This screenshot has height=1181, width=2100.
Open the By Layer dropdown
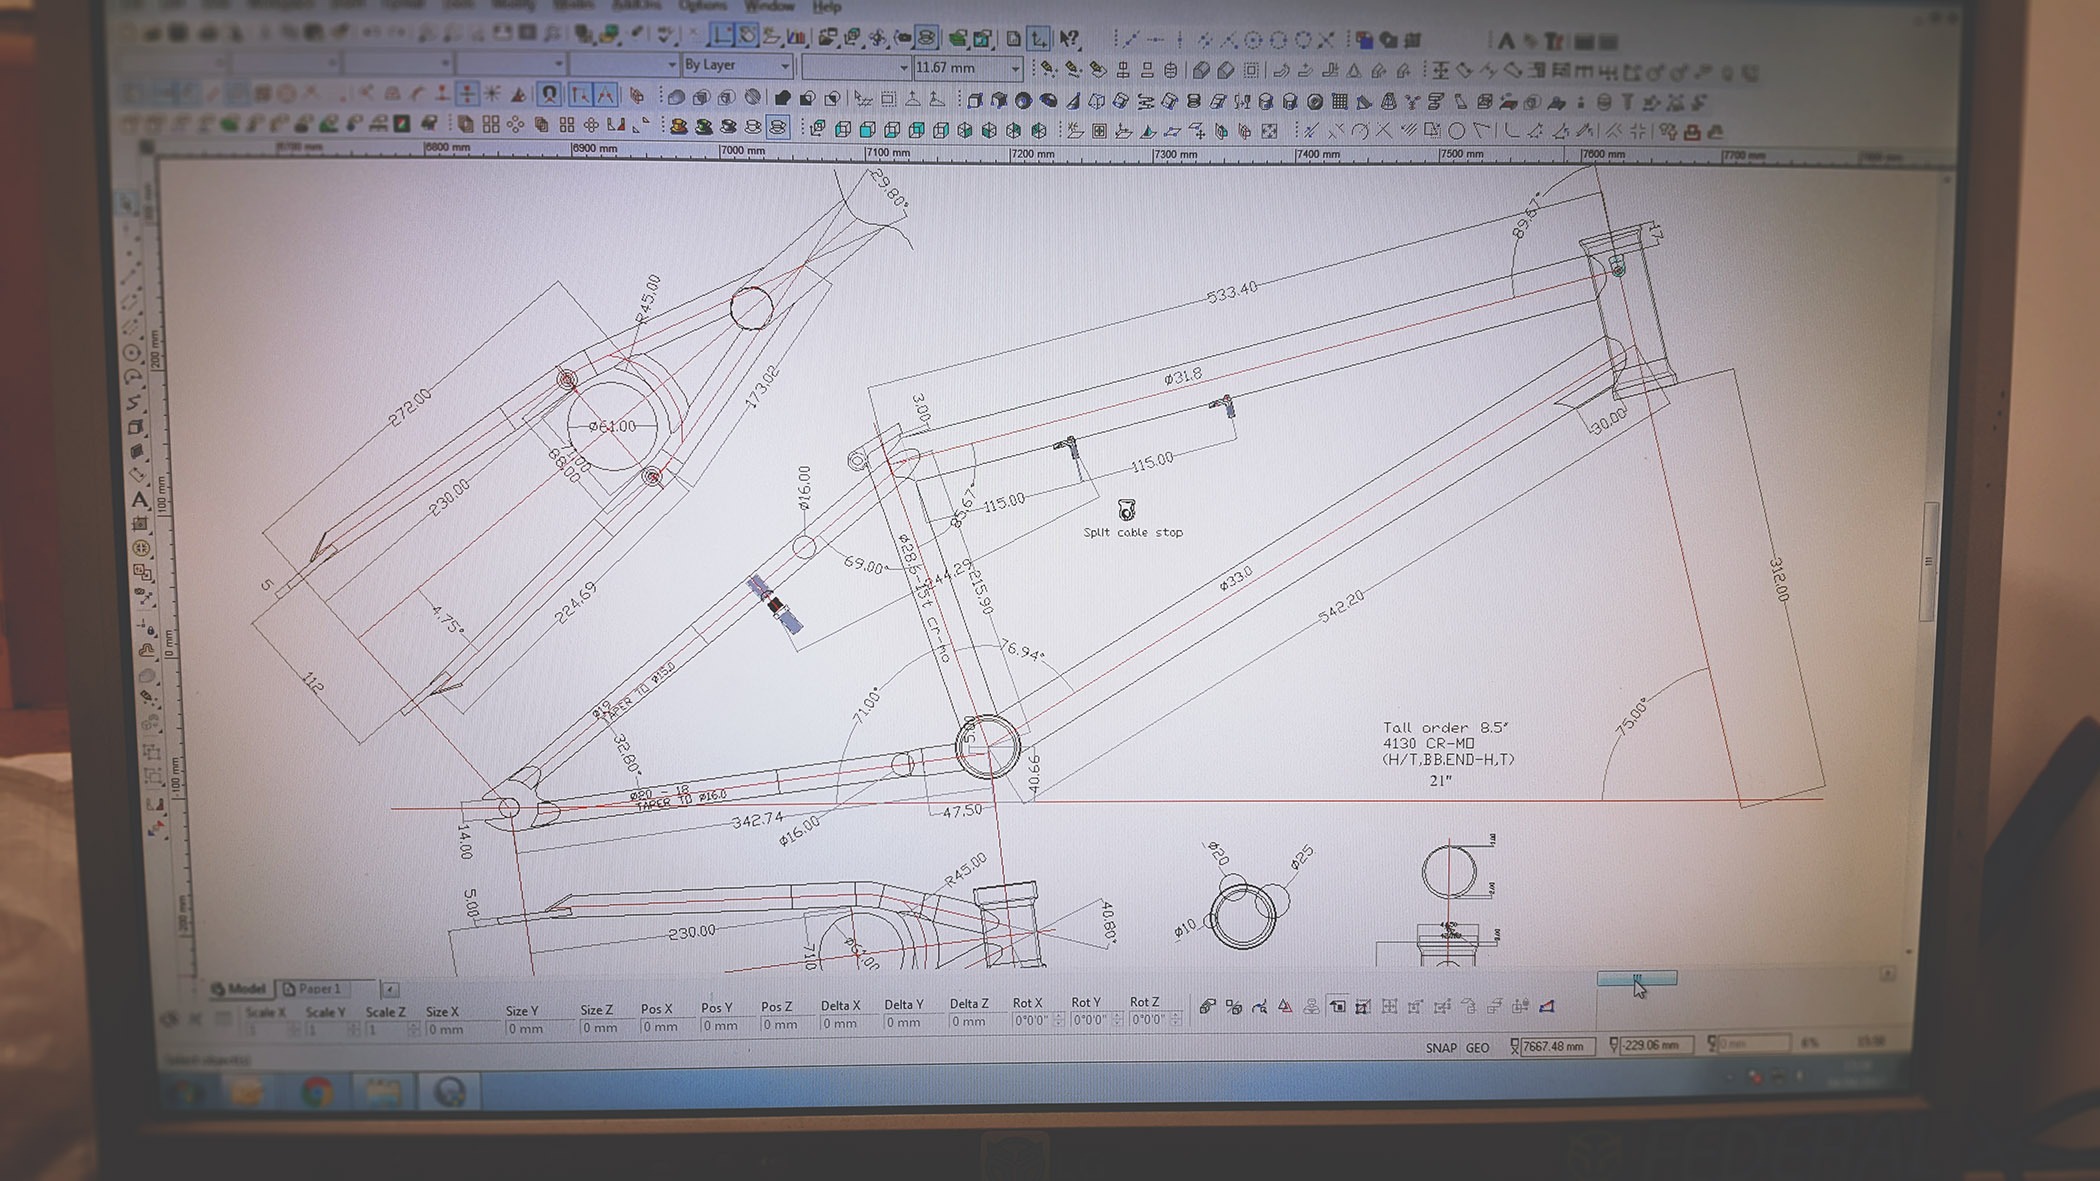[784, 66]
